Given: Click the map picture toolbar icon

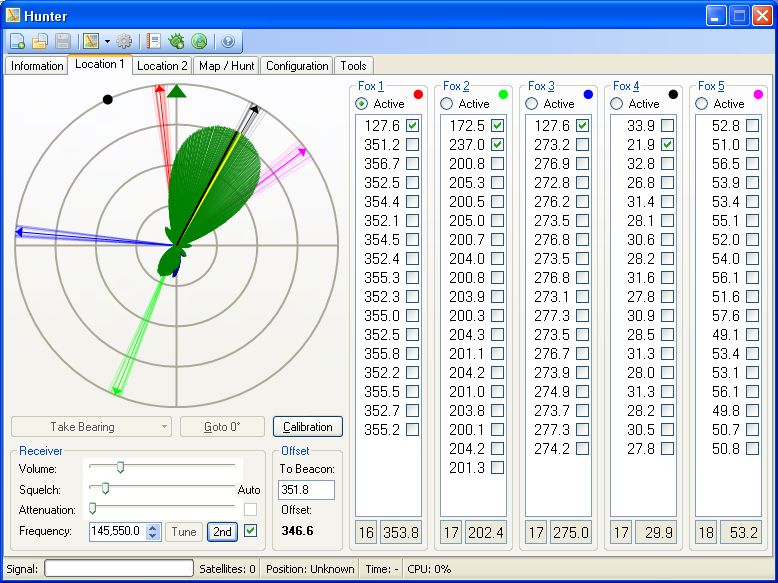Looking at the screenshot, I should (91, 41).
